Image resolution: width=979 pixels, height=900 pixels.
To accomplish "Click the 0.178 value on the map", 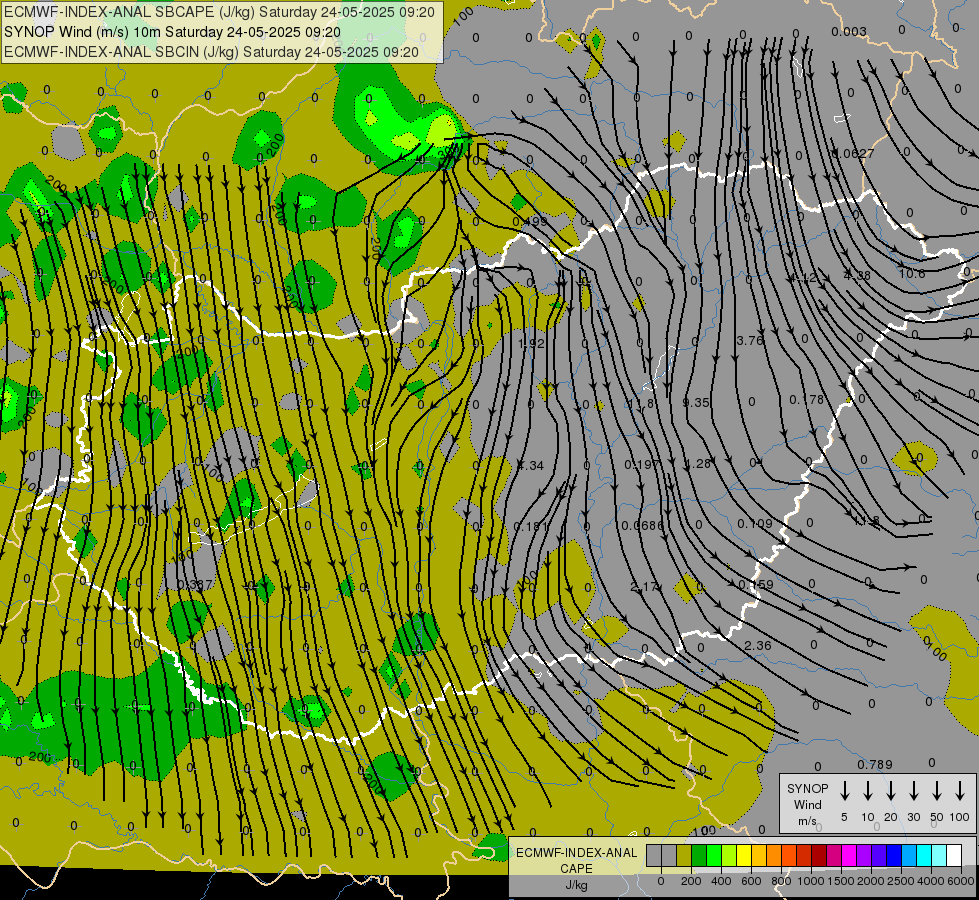I will click(x=806, y=399).
